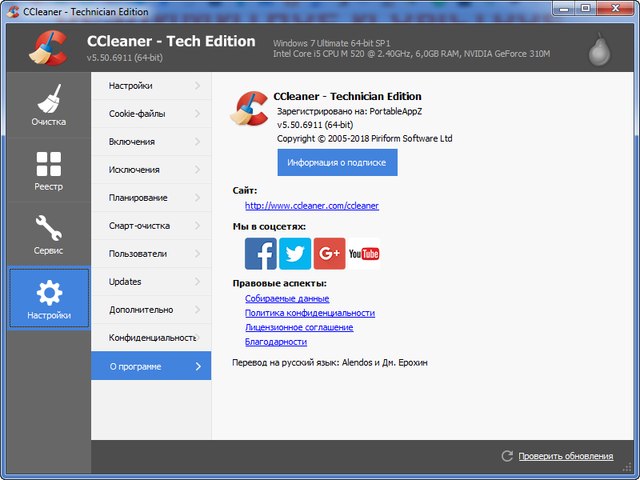
Task: Open the Google Plus social icon
Action: (x=329, y=254)
